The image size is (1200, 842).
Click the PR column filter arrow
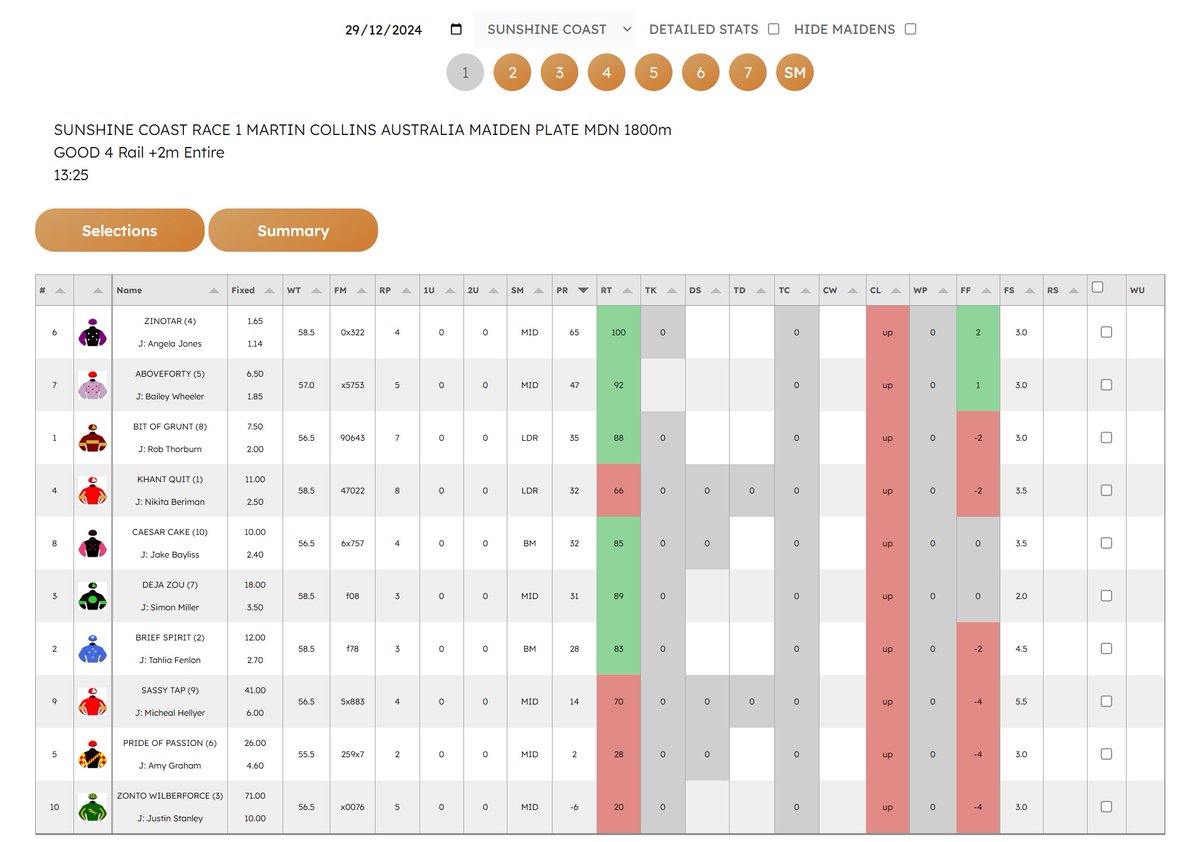tap(583, 289)
